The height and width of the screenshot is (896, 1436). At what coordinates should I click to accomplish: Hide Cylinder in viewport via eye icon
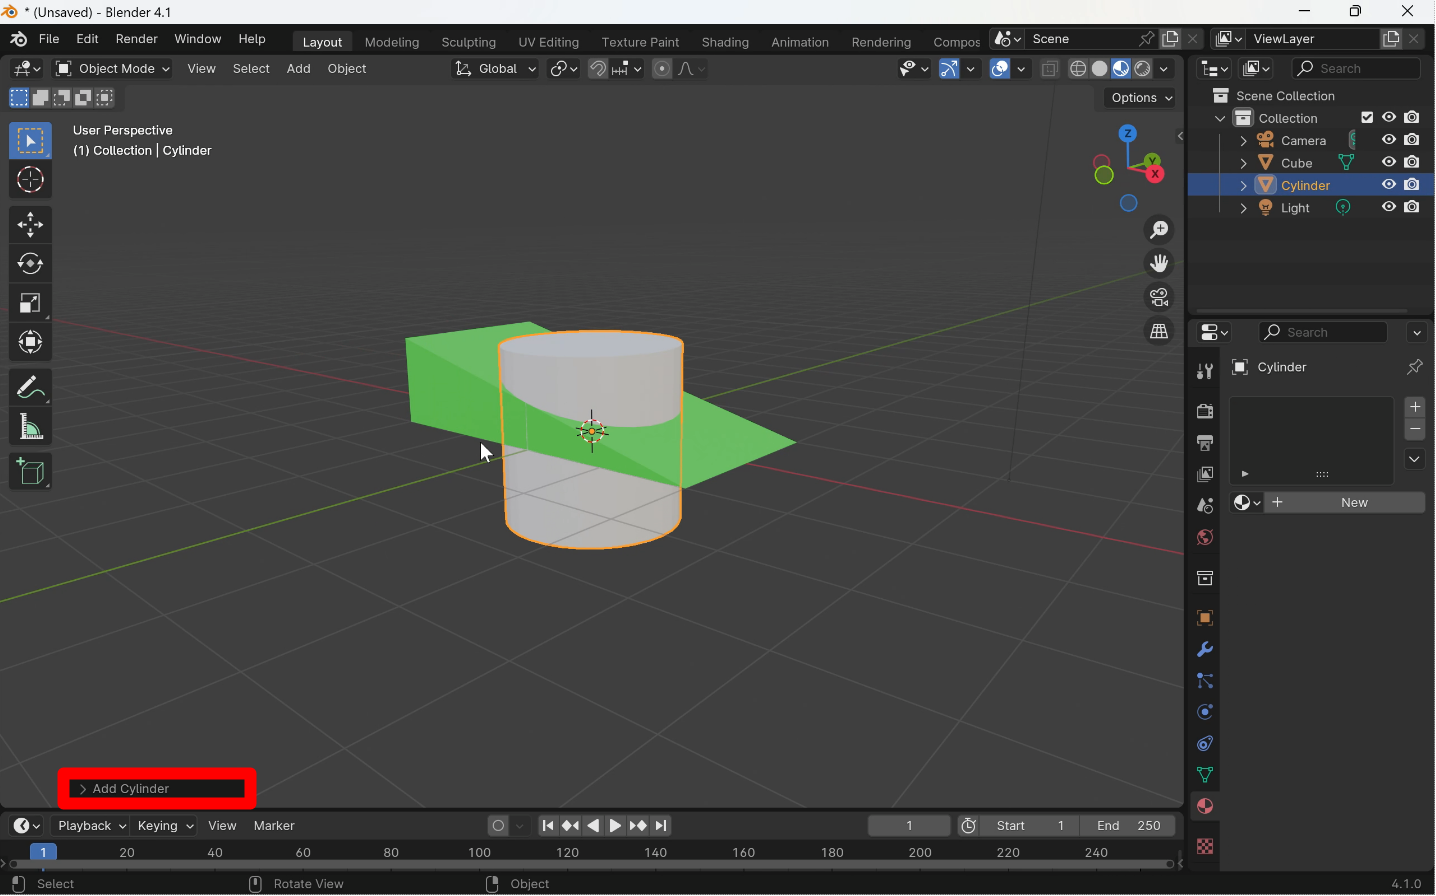click(1389, 185)
